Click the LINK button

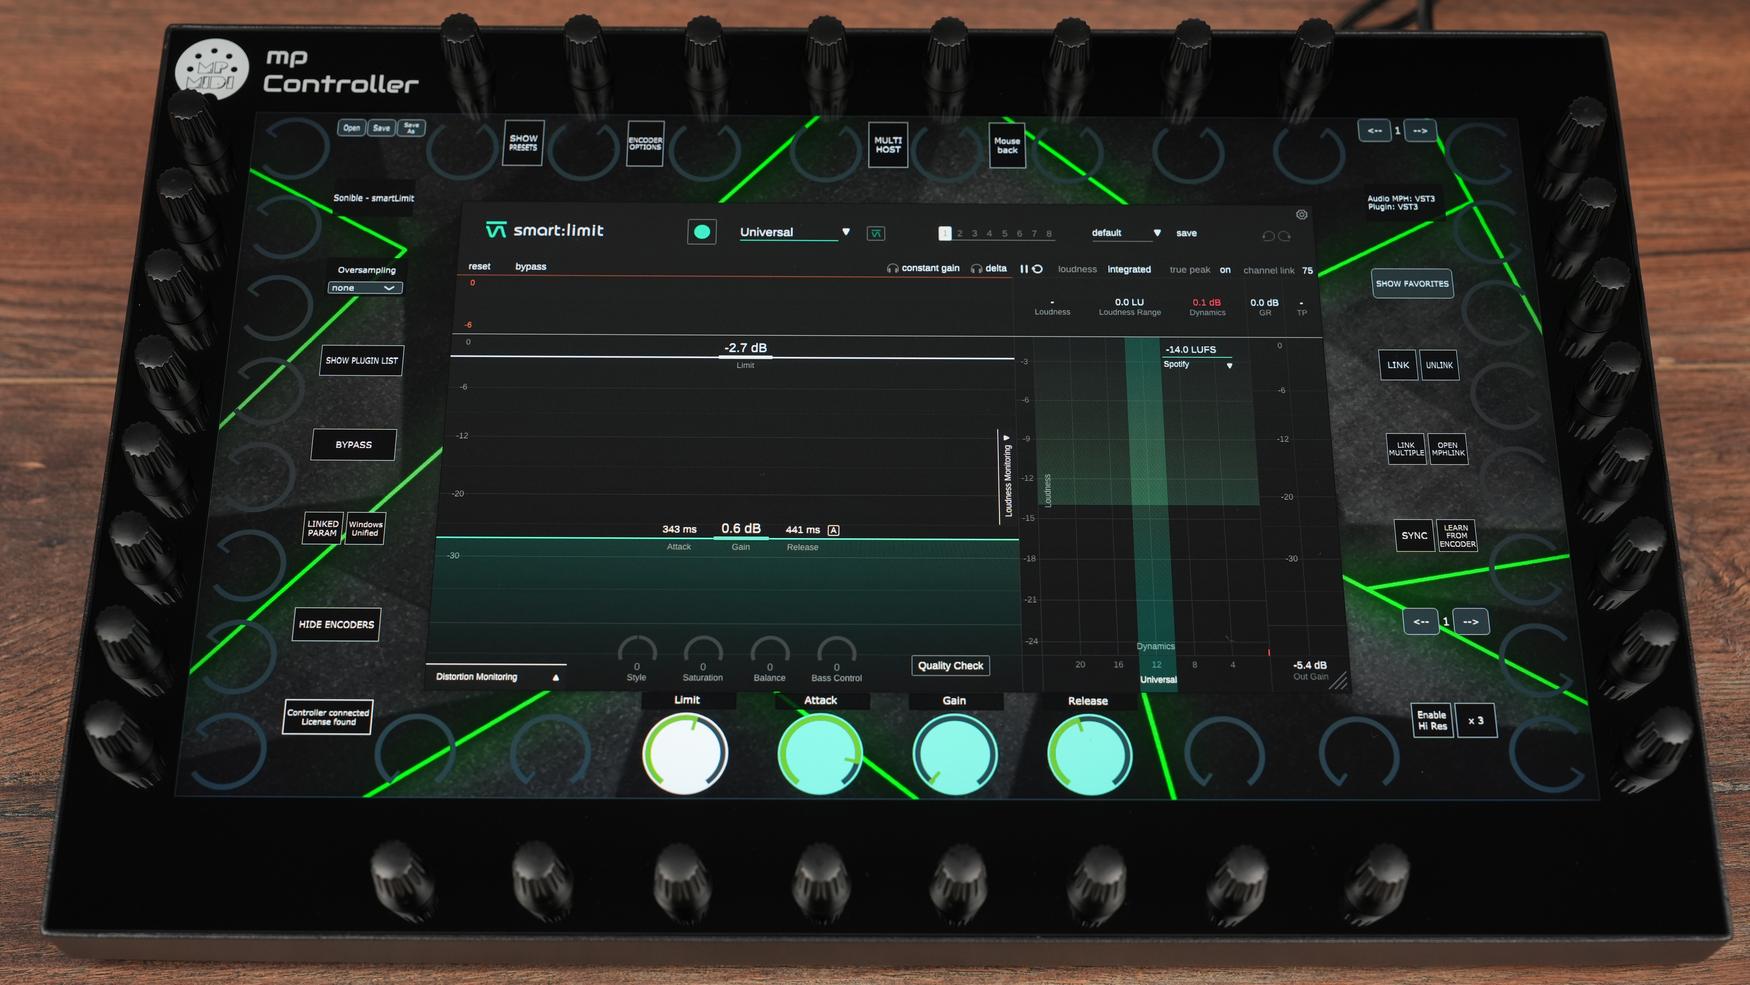(x=1398, y=365)
